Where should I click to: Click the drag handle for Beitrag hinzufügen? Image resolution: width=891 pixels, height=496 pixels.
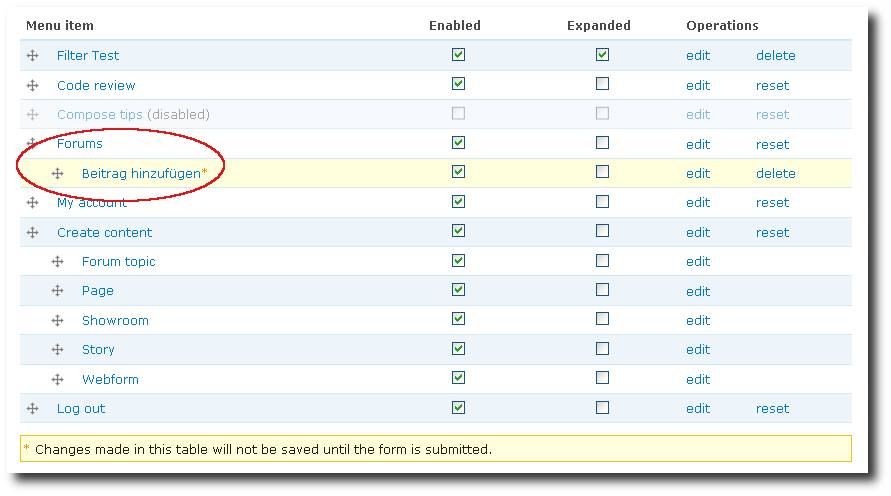[58, 174]
